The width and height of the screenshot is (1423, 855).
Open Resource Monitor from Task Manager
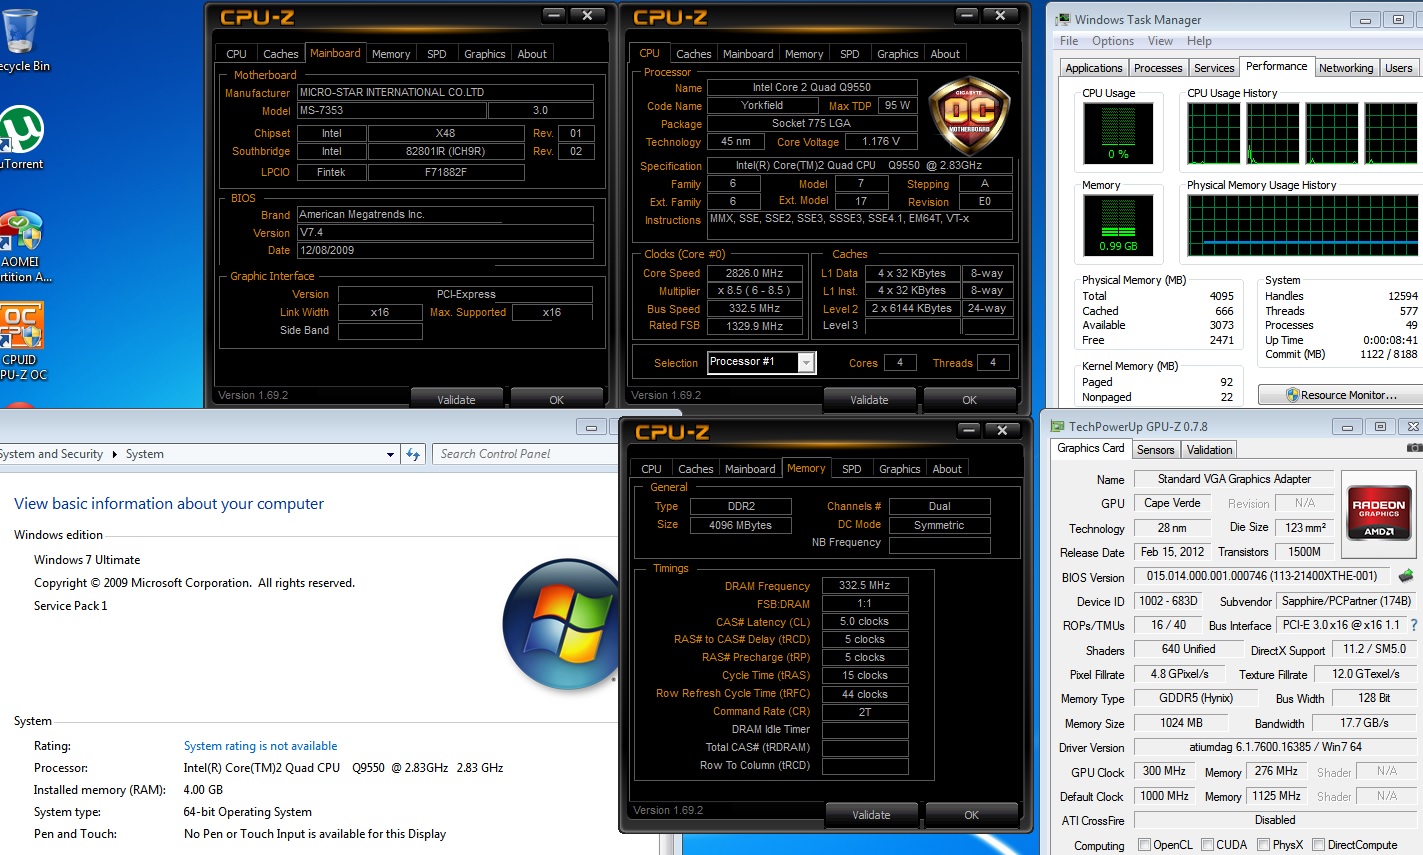(x=1340, y=395)
